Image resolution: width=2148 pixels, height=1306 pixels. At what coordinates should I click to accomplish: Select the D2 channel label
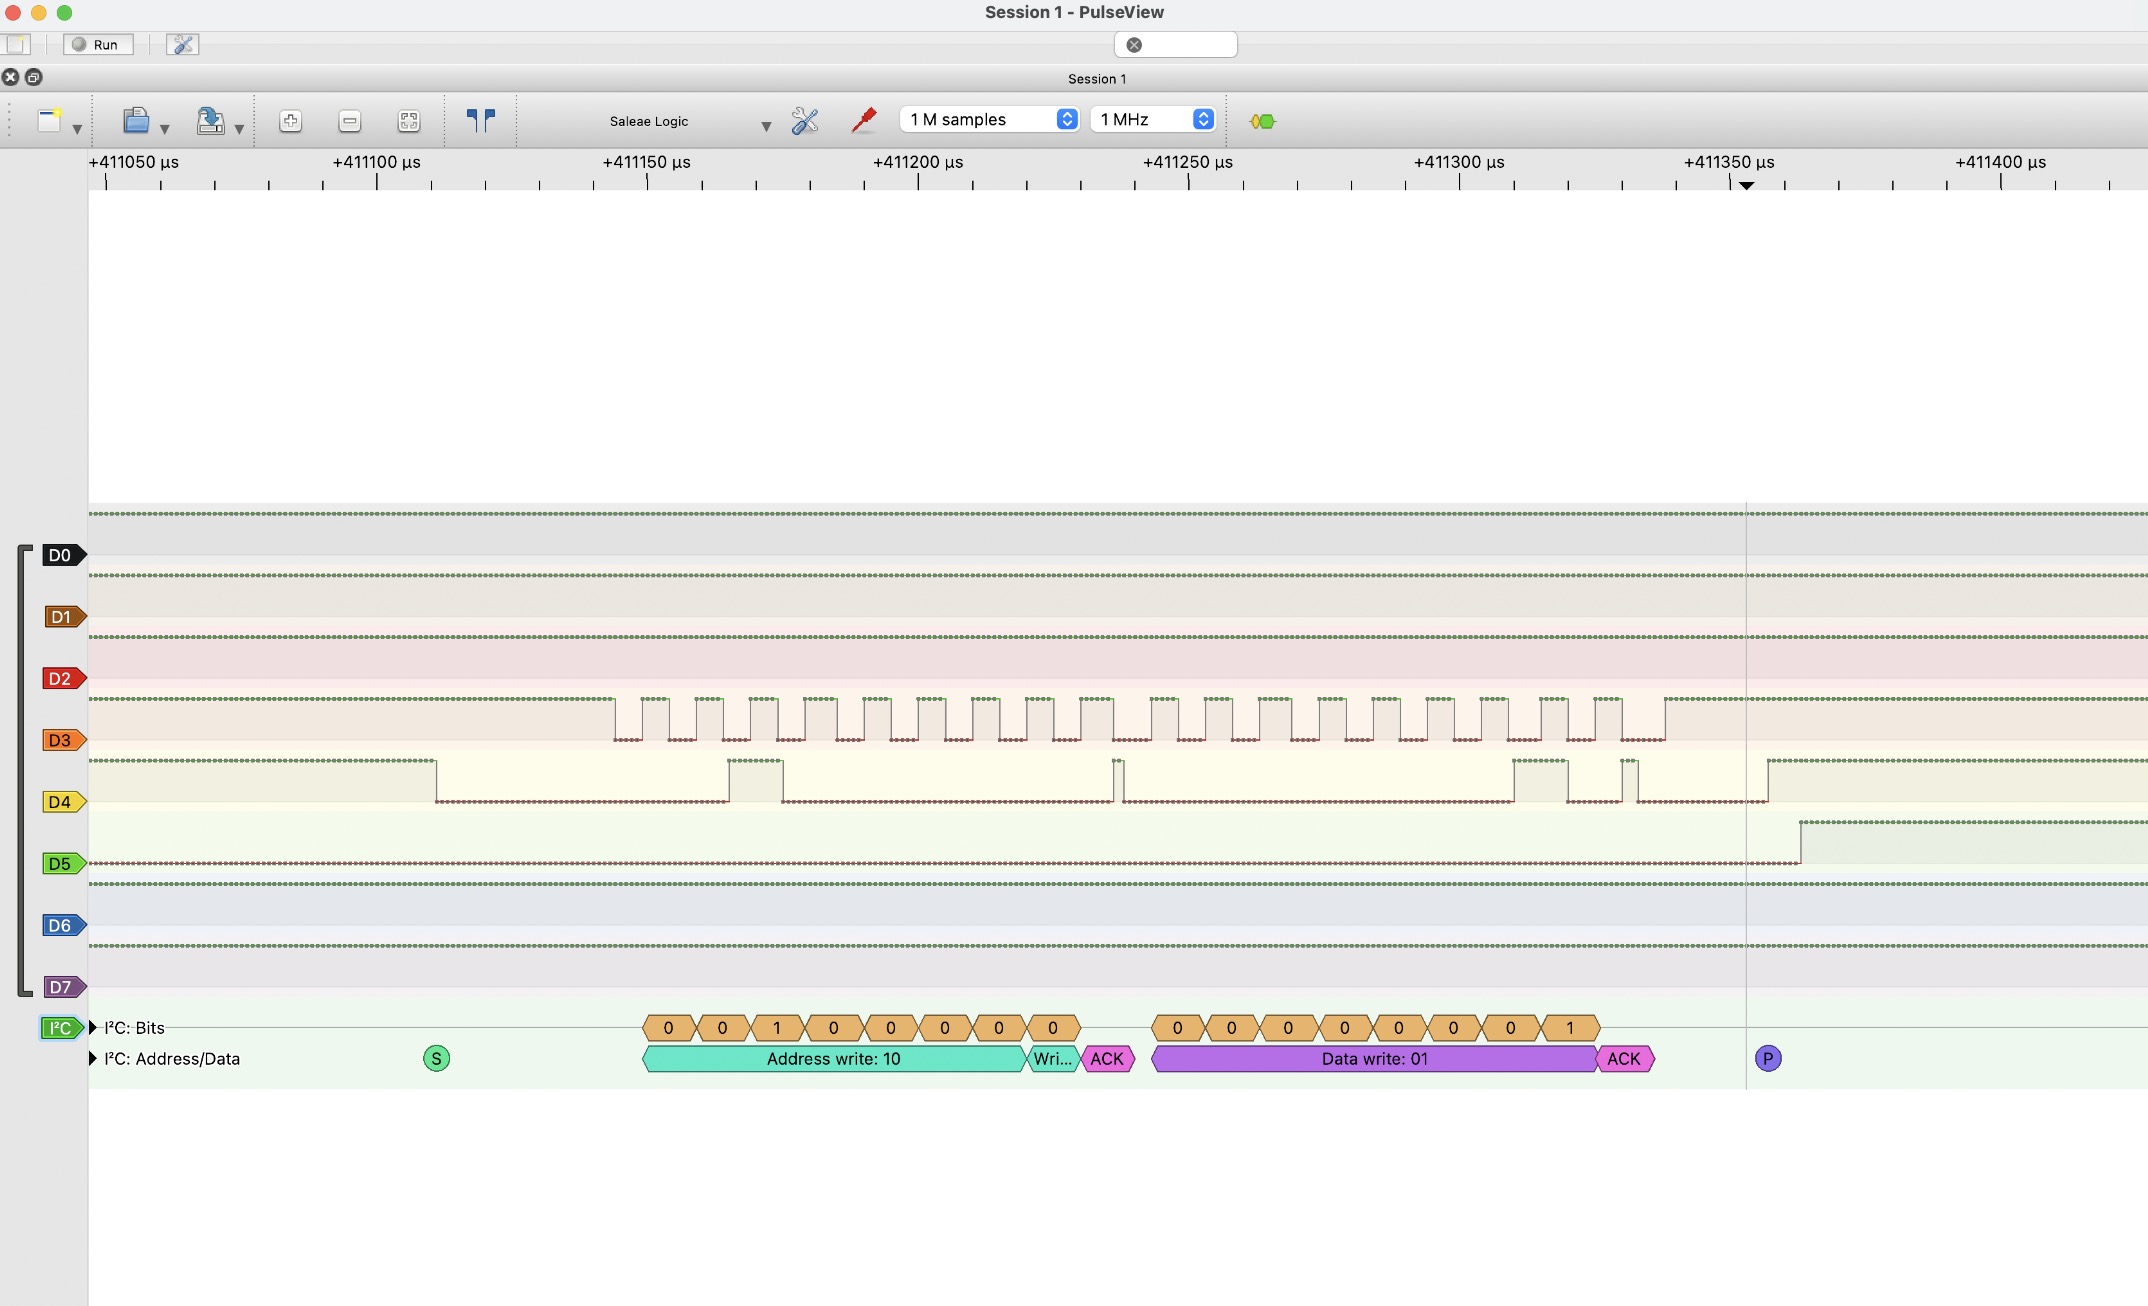(64, 678)
